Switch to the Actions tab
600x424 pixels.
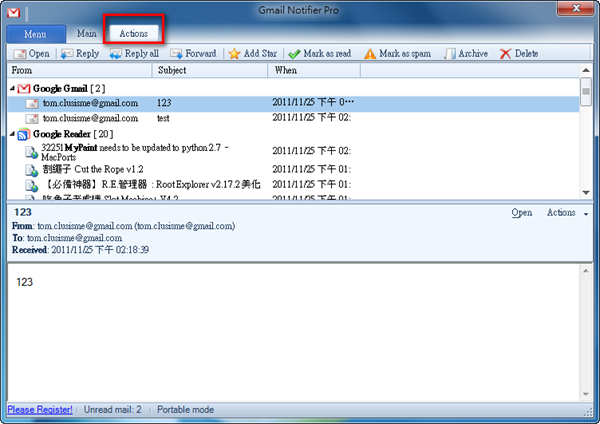click(134, 34)
